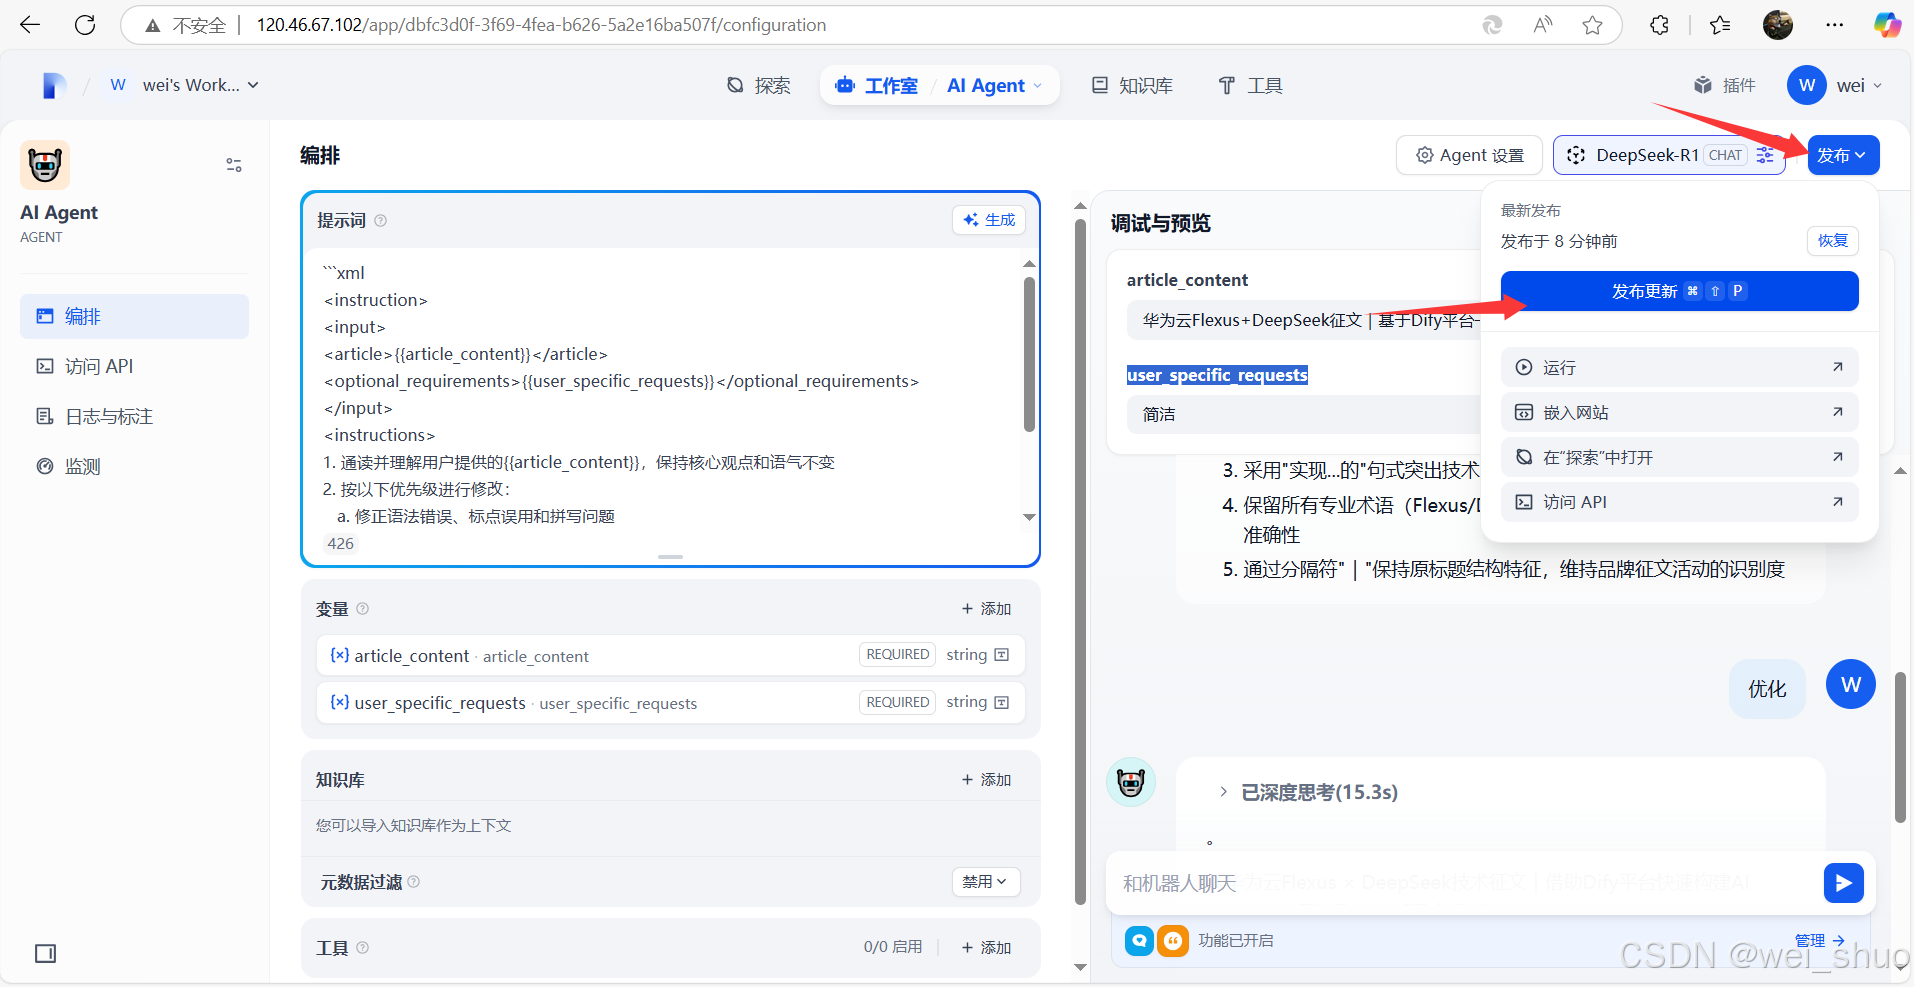The image size is (1914, 987).
Task: Open the browser three-dot menu
Action: point(1834,25)
